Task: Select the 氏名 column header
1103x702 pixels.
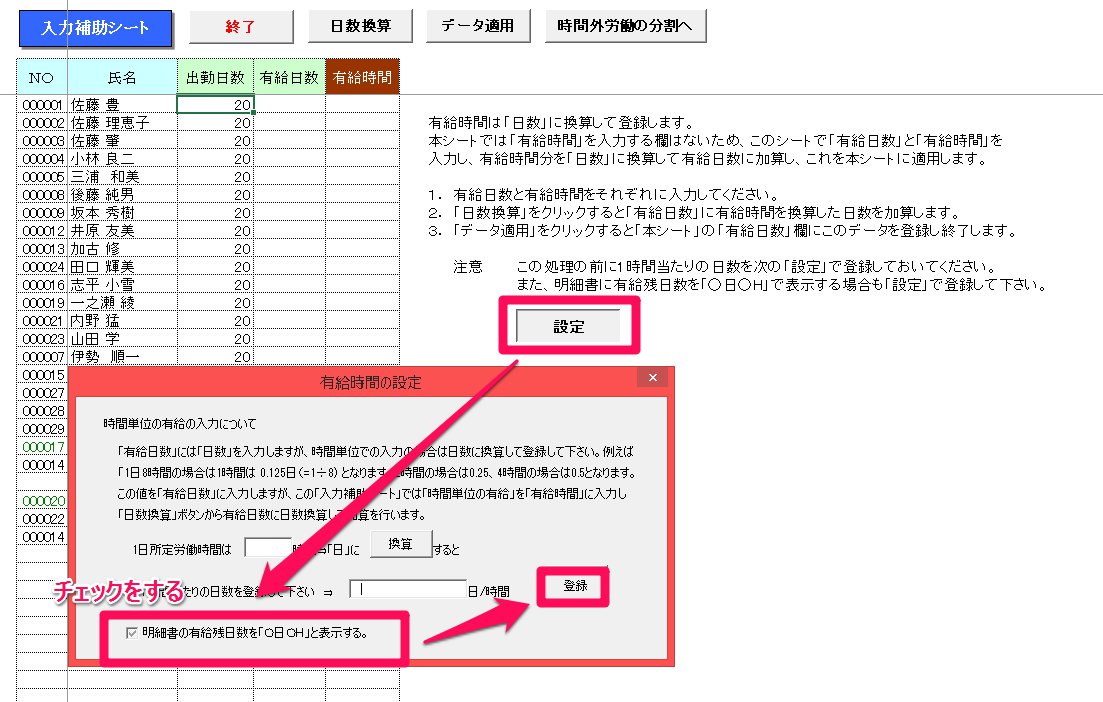Action: pyautogui.click(x=122, y=77)
